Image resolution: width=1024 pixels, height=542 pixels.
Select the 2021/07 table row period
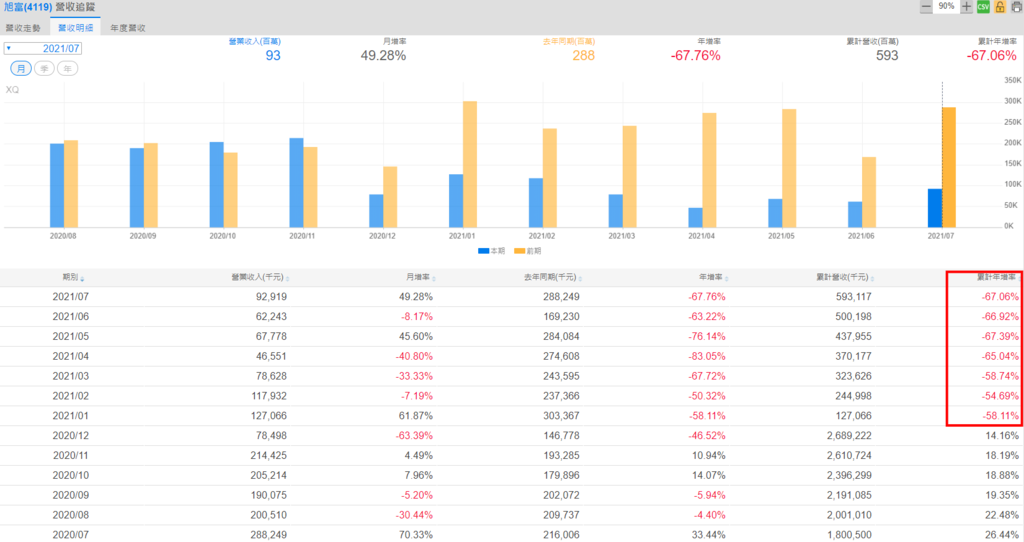(71, 297)
